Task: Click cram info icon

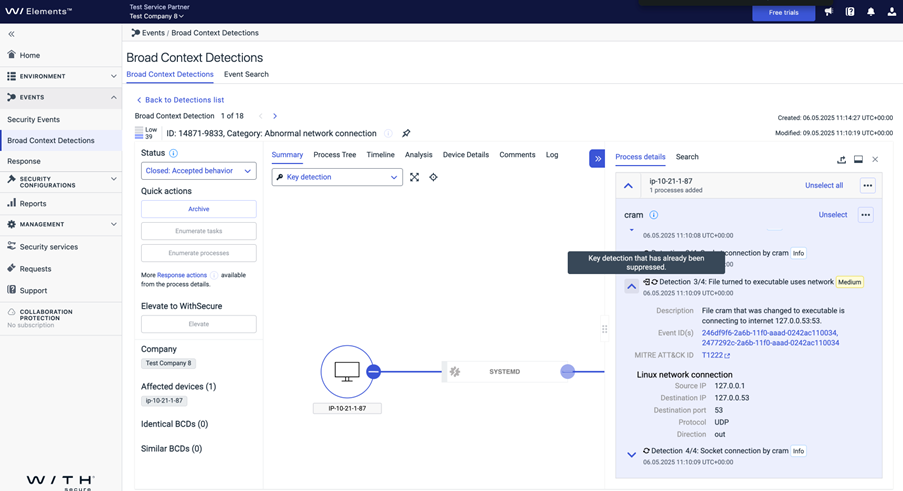Action: 654,215
